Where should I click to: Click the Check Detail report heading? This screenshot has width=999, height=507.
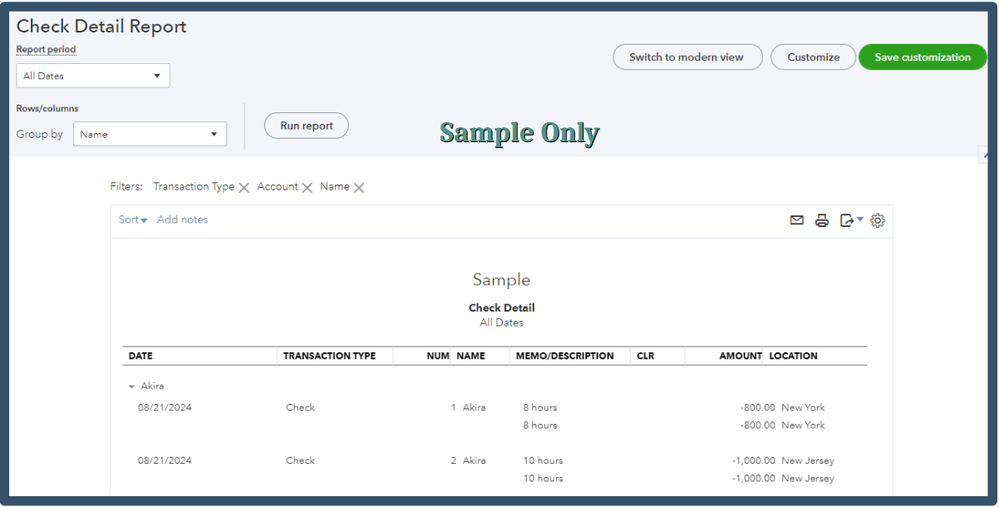tap(501, 308)
